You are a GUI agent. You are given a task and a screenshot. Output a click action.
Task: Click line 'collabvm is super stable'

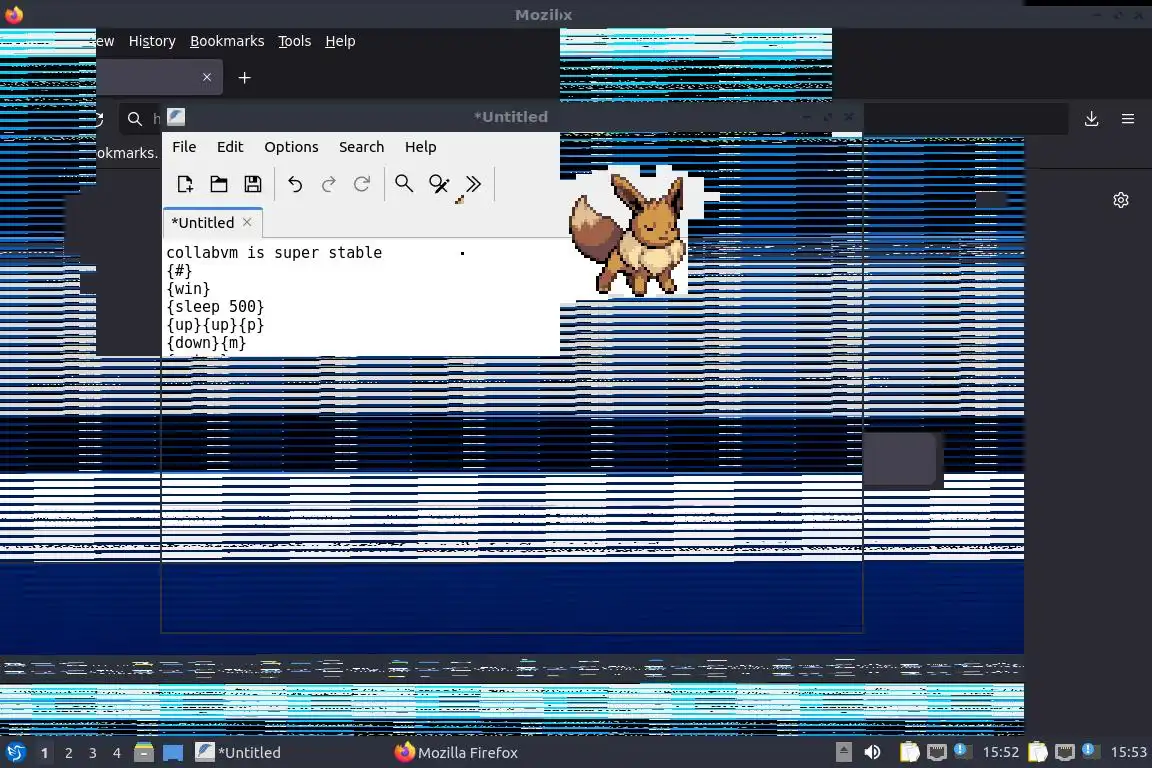click(x=274, y=253)
